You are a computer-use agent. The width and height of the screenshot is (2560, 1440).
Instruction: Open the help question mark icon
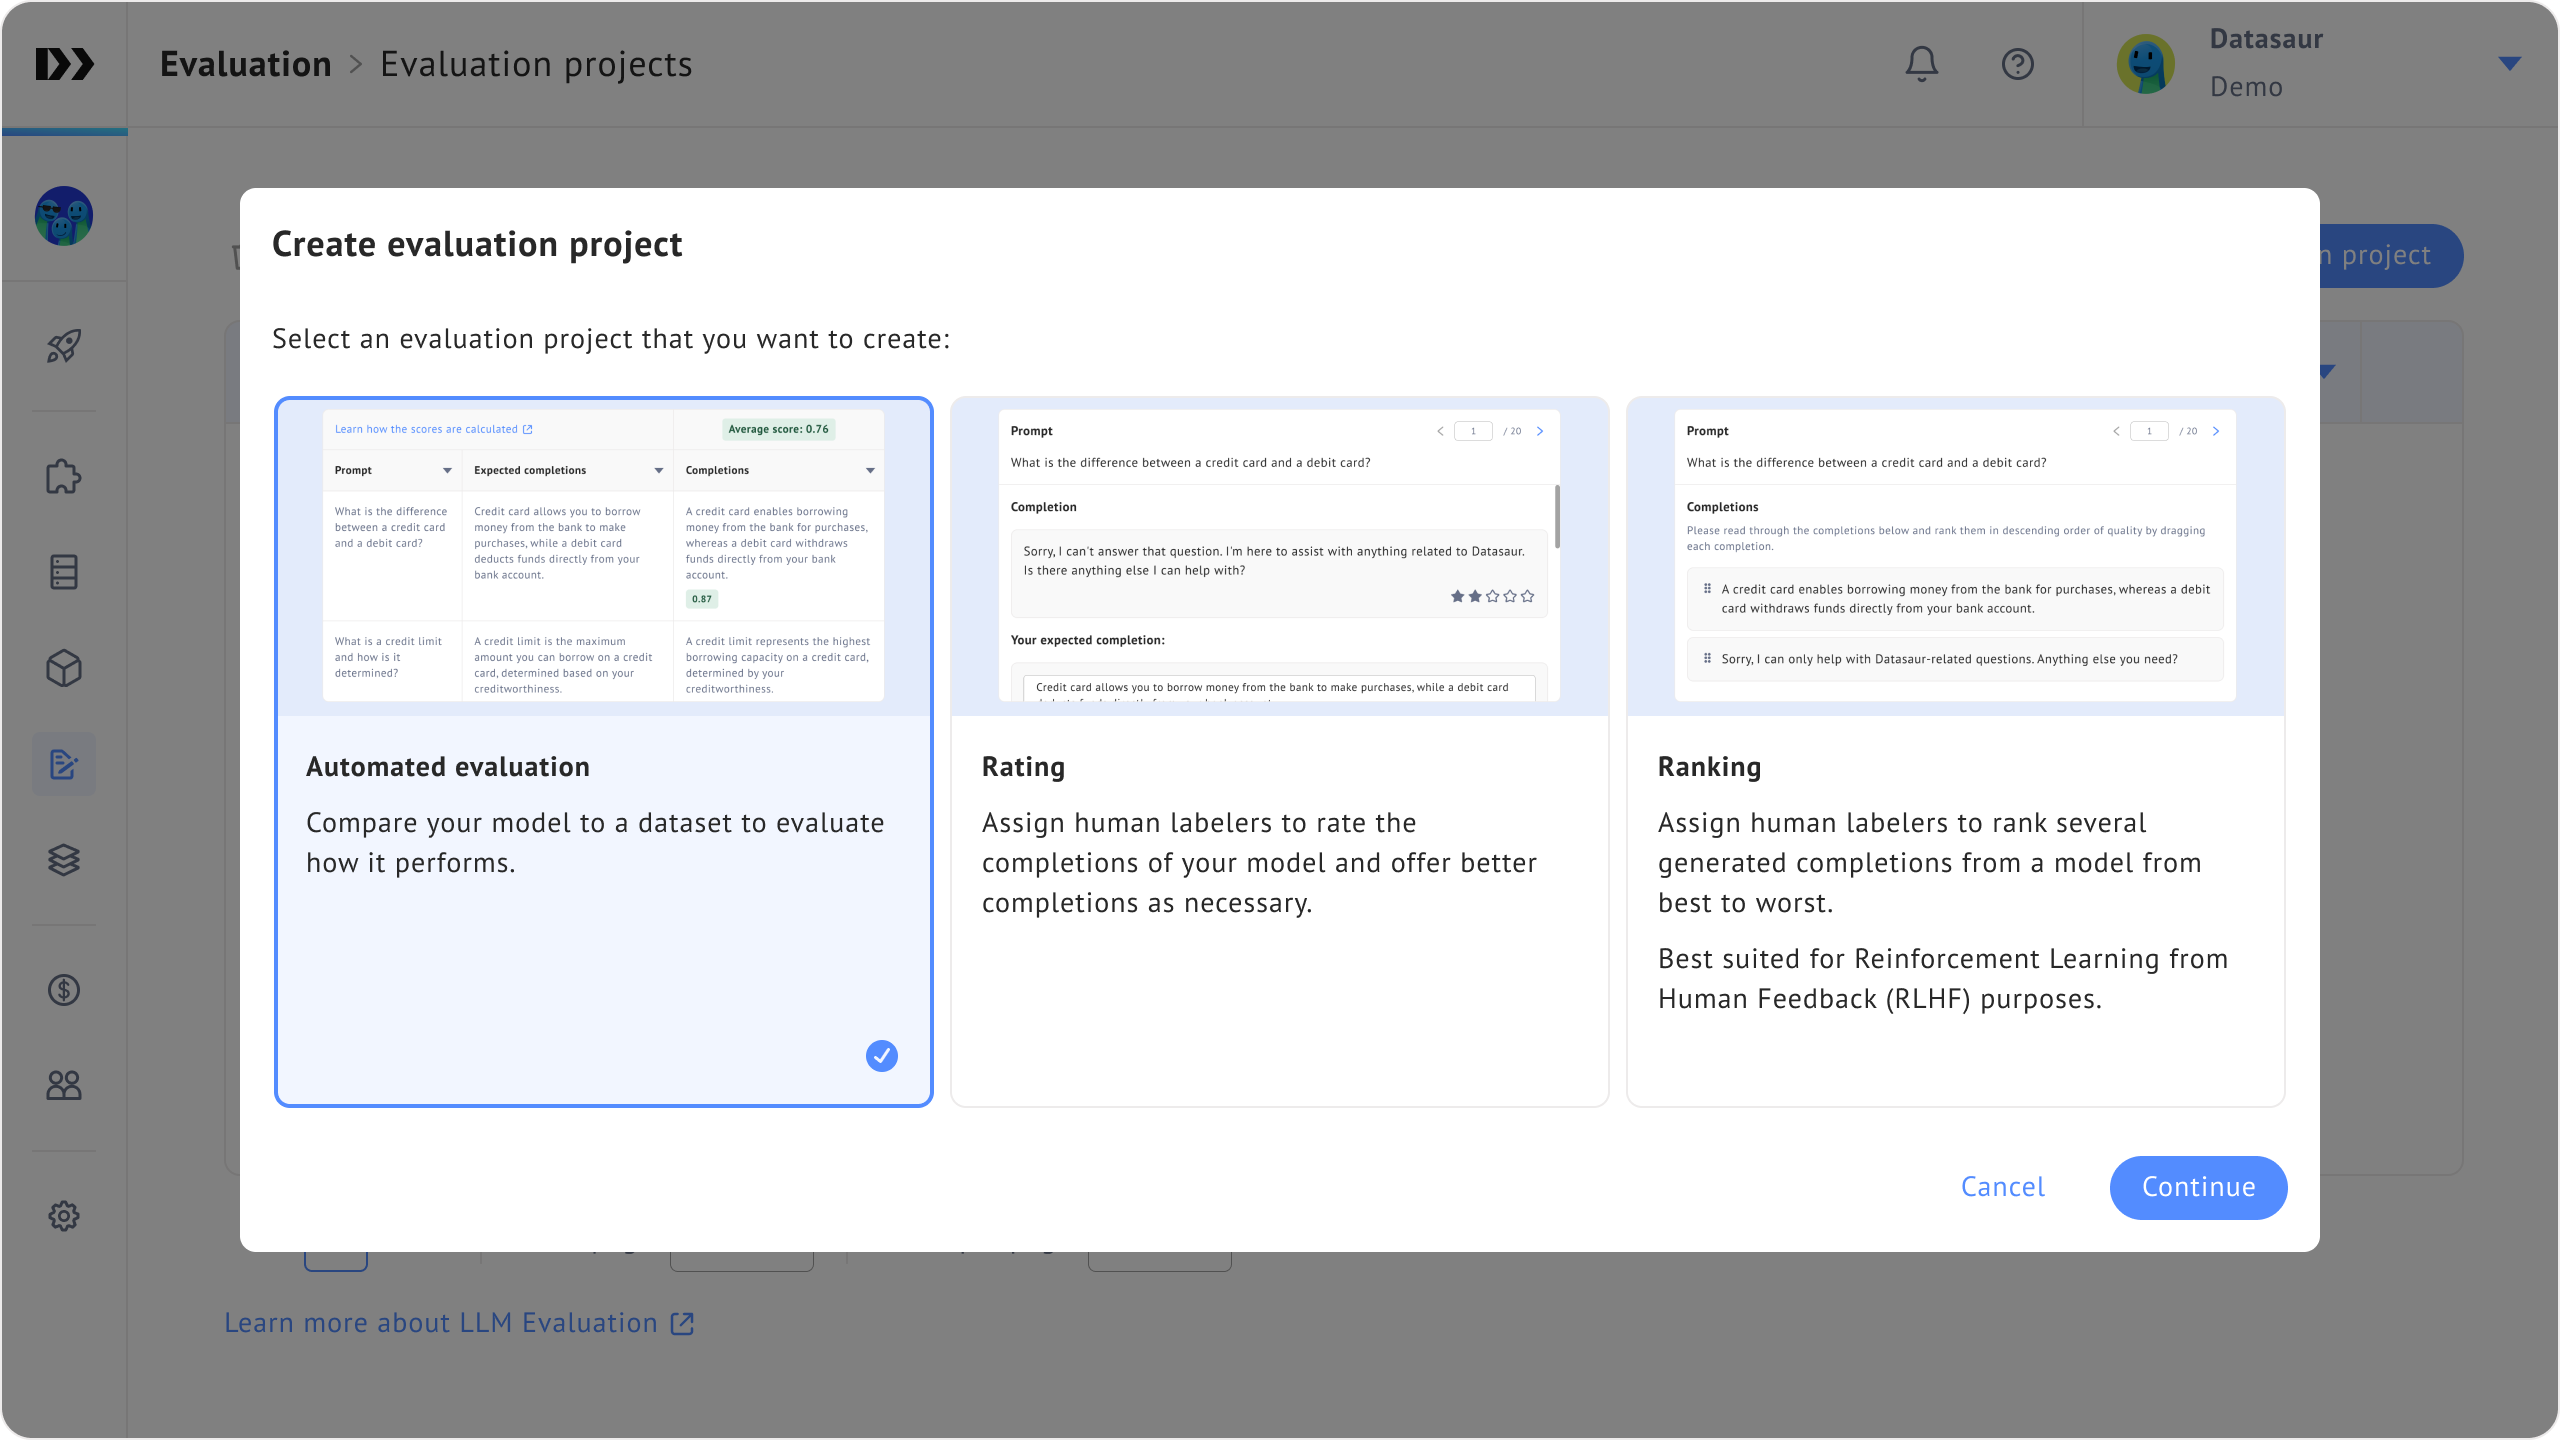pos(2017,64)
